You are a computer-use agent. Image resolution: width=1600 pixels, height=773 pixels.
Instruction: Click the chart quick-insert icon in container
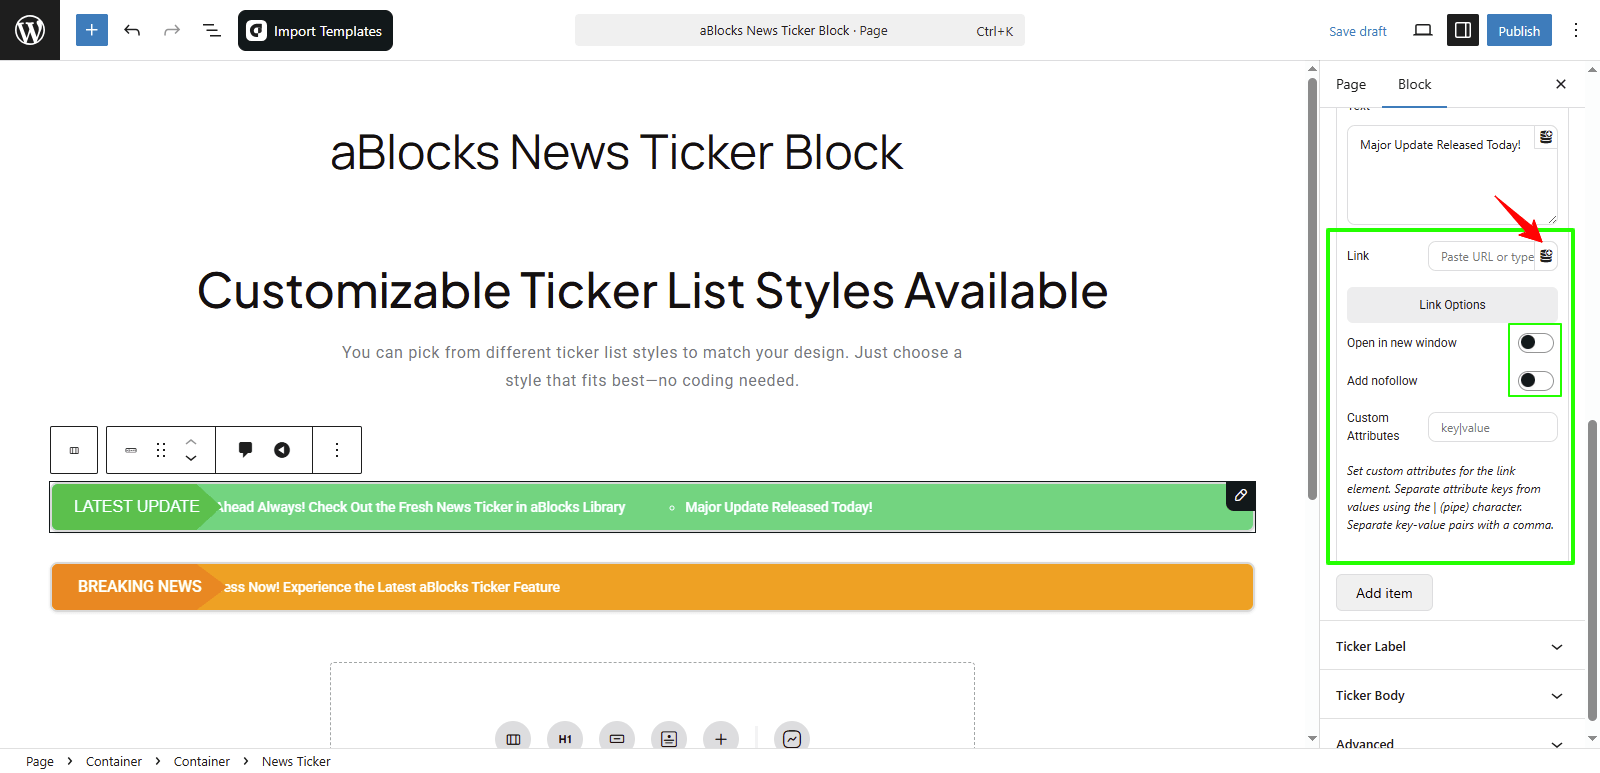pyautogui.click(x=792, y=739)
